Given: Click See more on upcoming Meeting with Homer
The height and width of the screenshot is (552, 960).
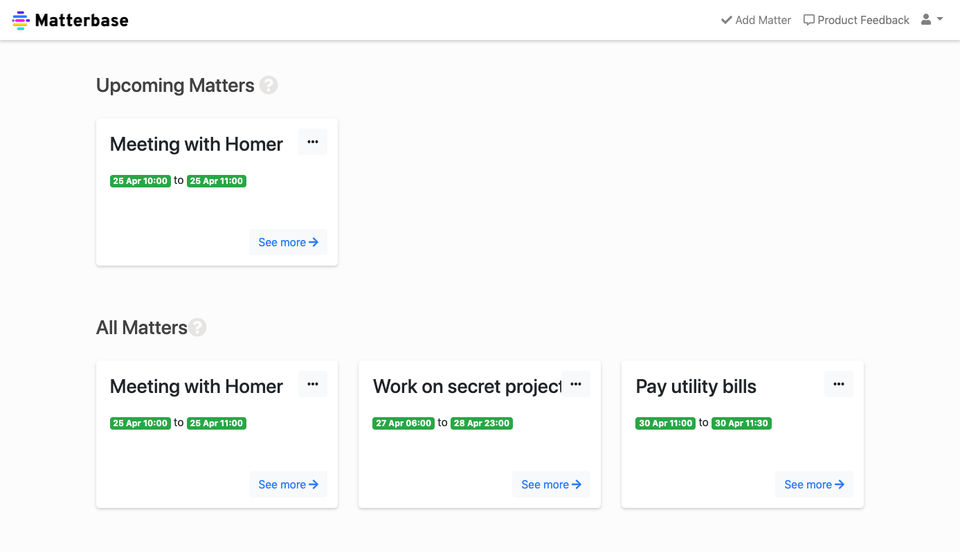Looking at the screenshot, I should (x=288, y=242).
